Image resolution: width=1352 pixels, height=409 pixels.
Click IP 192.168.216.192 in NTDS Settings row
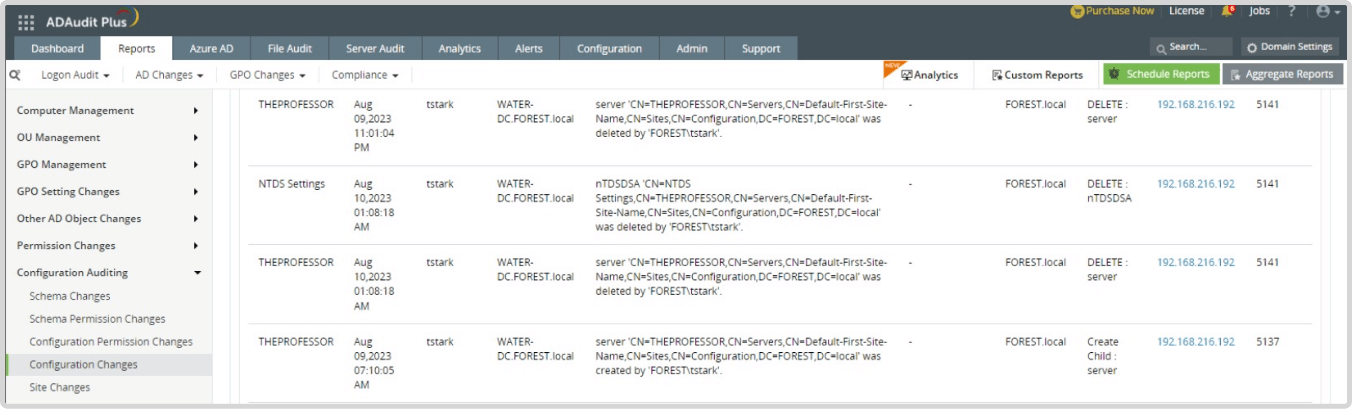point(1195,184)
